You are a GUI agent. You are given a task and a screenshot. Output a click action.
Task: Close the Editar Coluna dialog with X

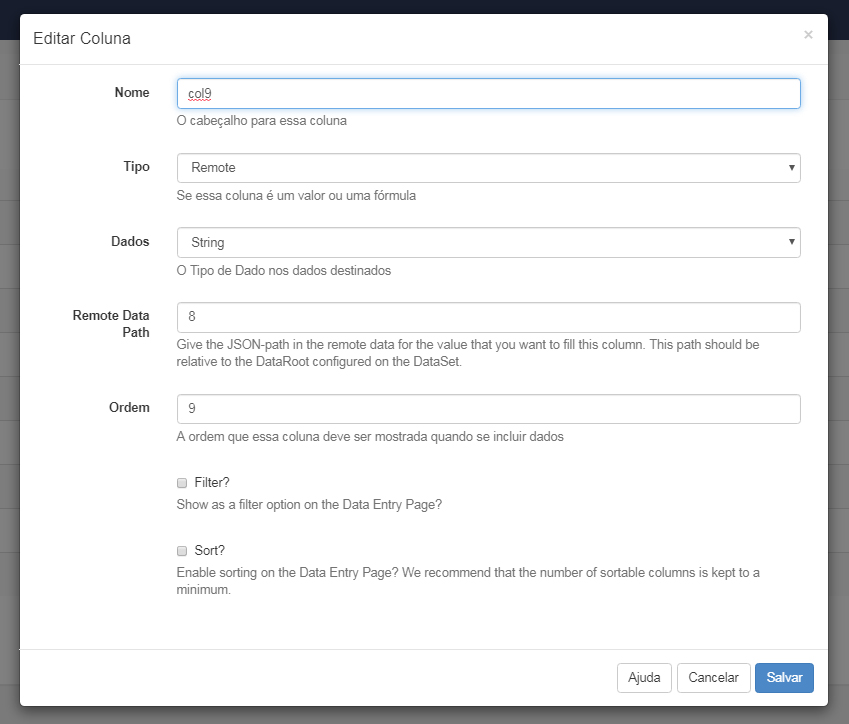(x=808, y=35)
